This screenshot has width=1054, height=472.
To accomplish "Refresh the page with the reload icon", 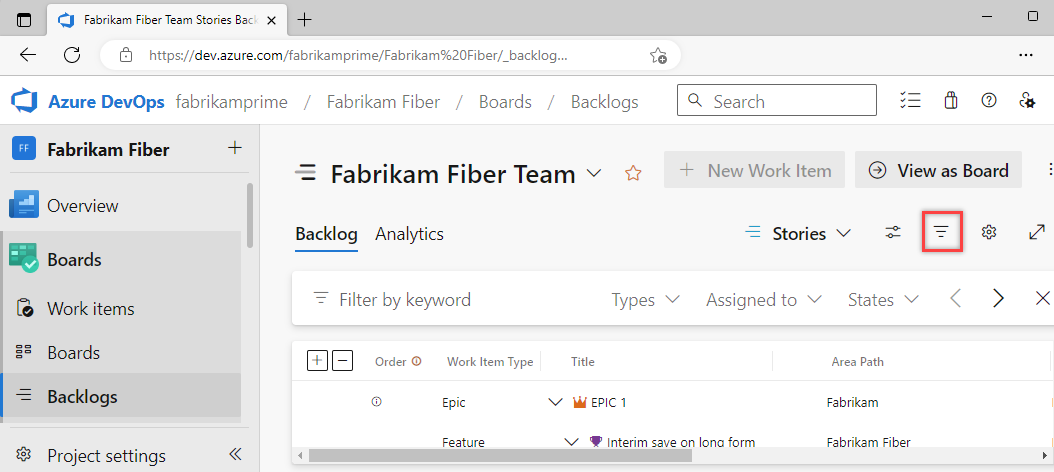I will 72,55.
